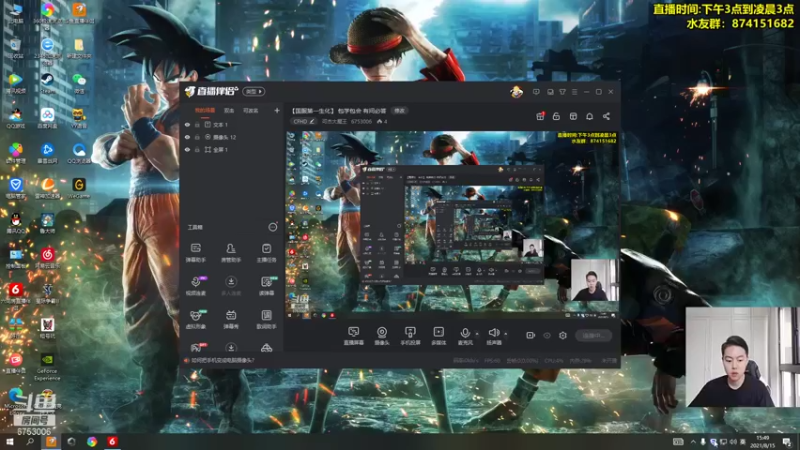Click the webcam overlay in preview

pos(594,280)
